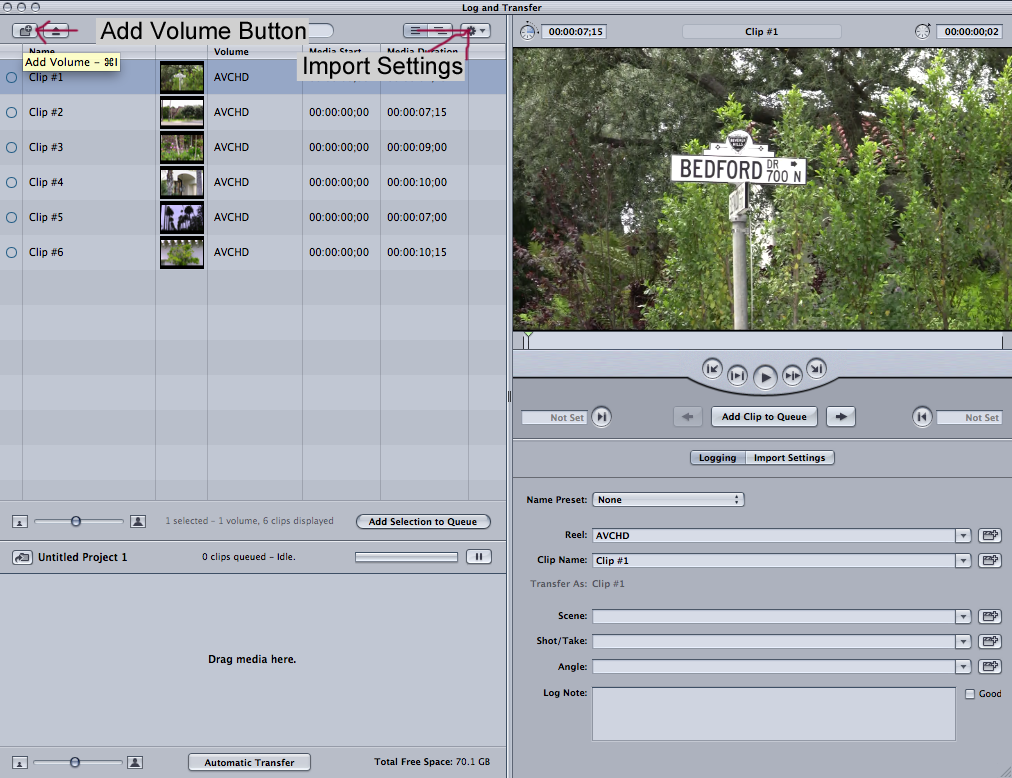Play the clip in the preview
The image size is (1012, 778).
pyautogui.click(x=765, y=377)
